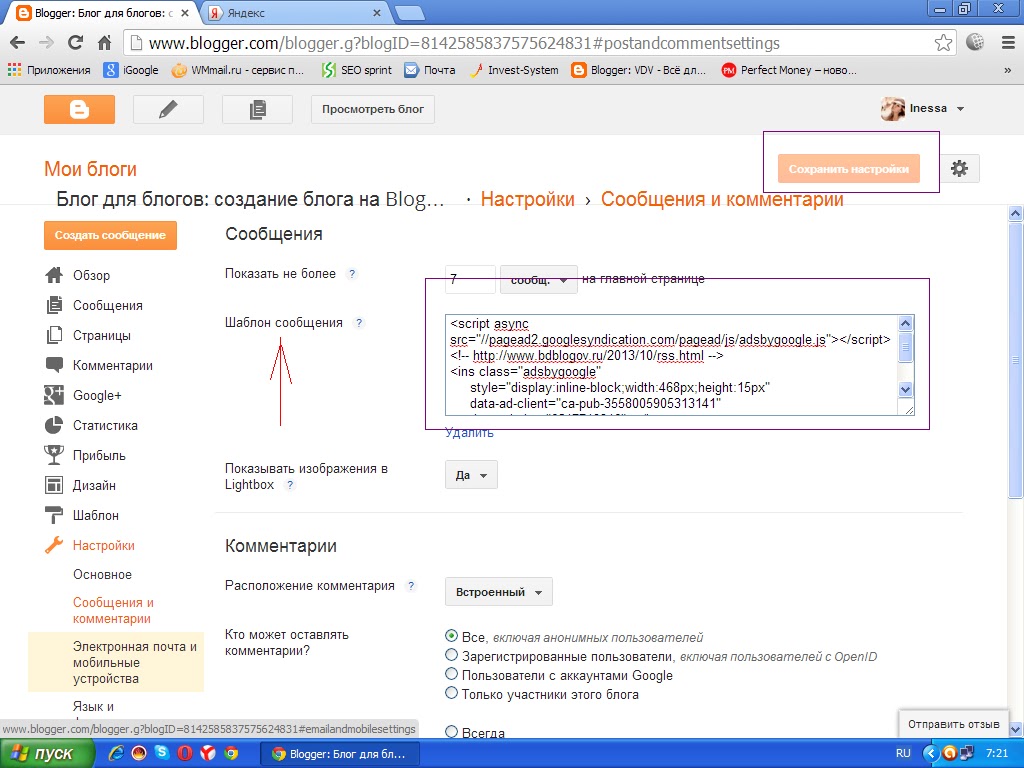1024x768 pixels.
Task: Launch Internet Explorer from the taskbar
Action: click(116, 753)
